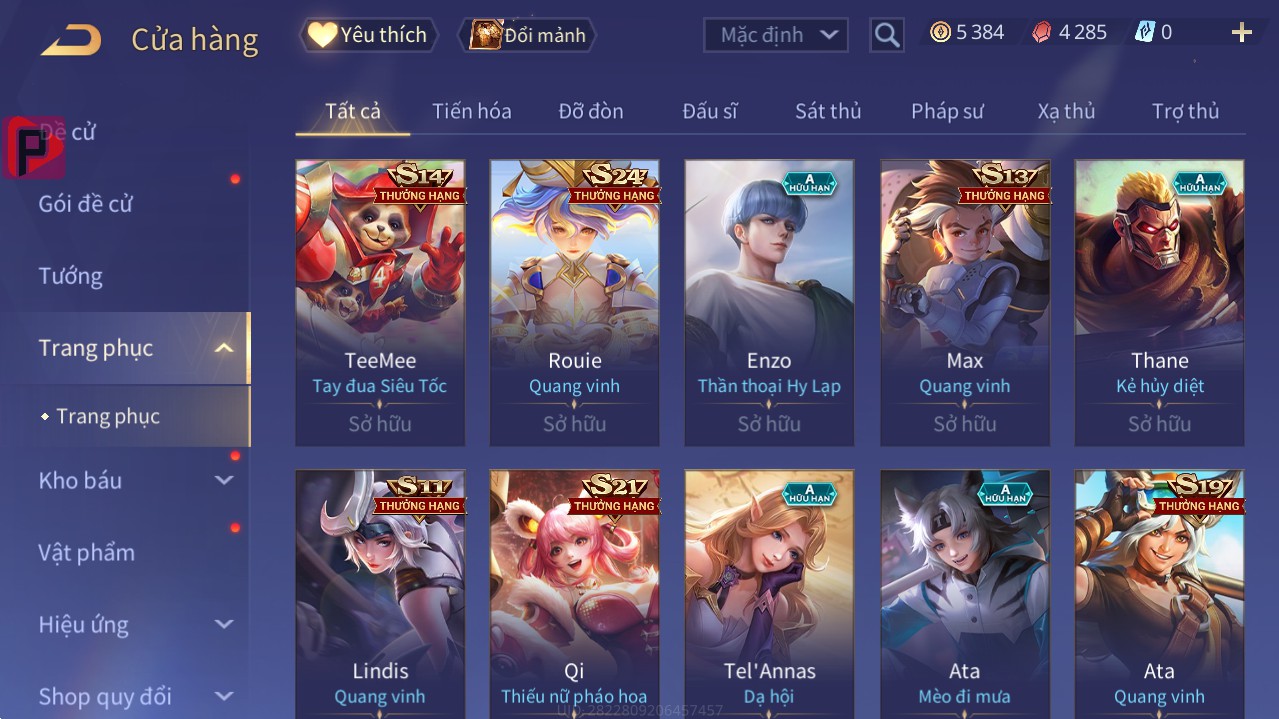Open Gói đề cử in sidebar
The width and height of the screenshot is (1279, 719).
(x=86, y=204)
